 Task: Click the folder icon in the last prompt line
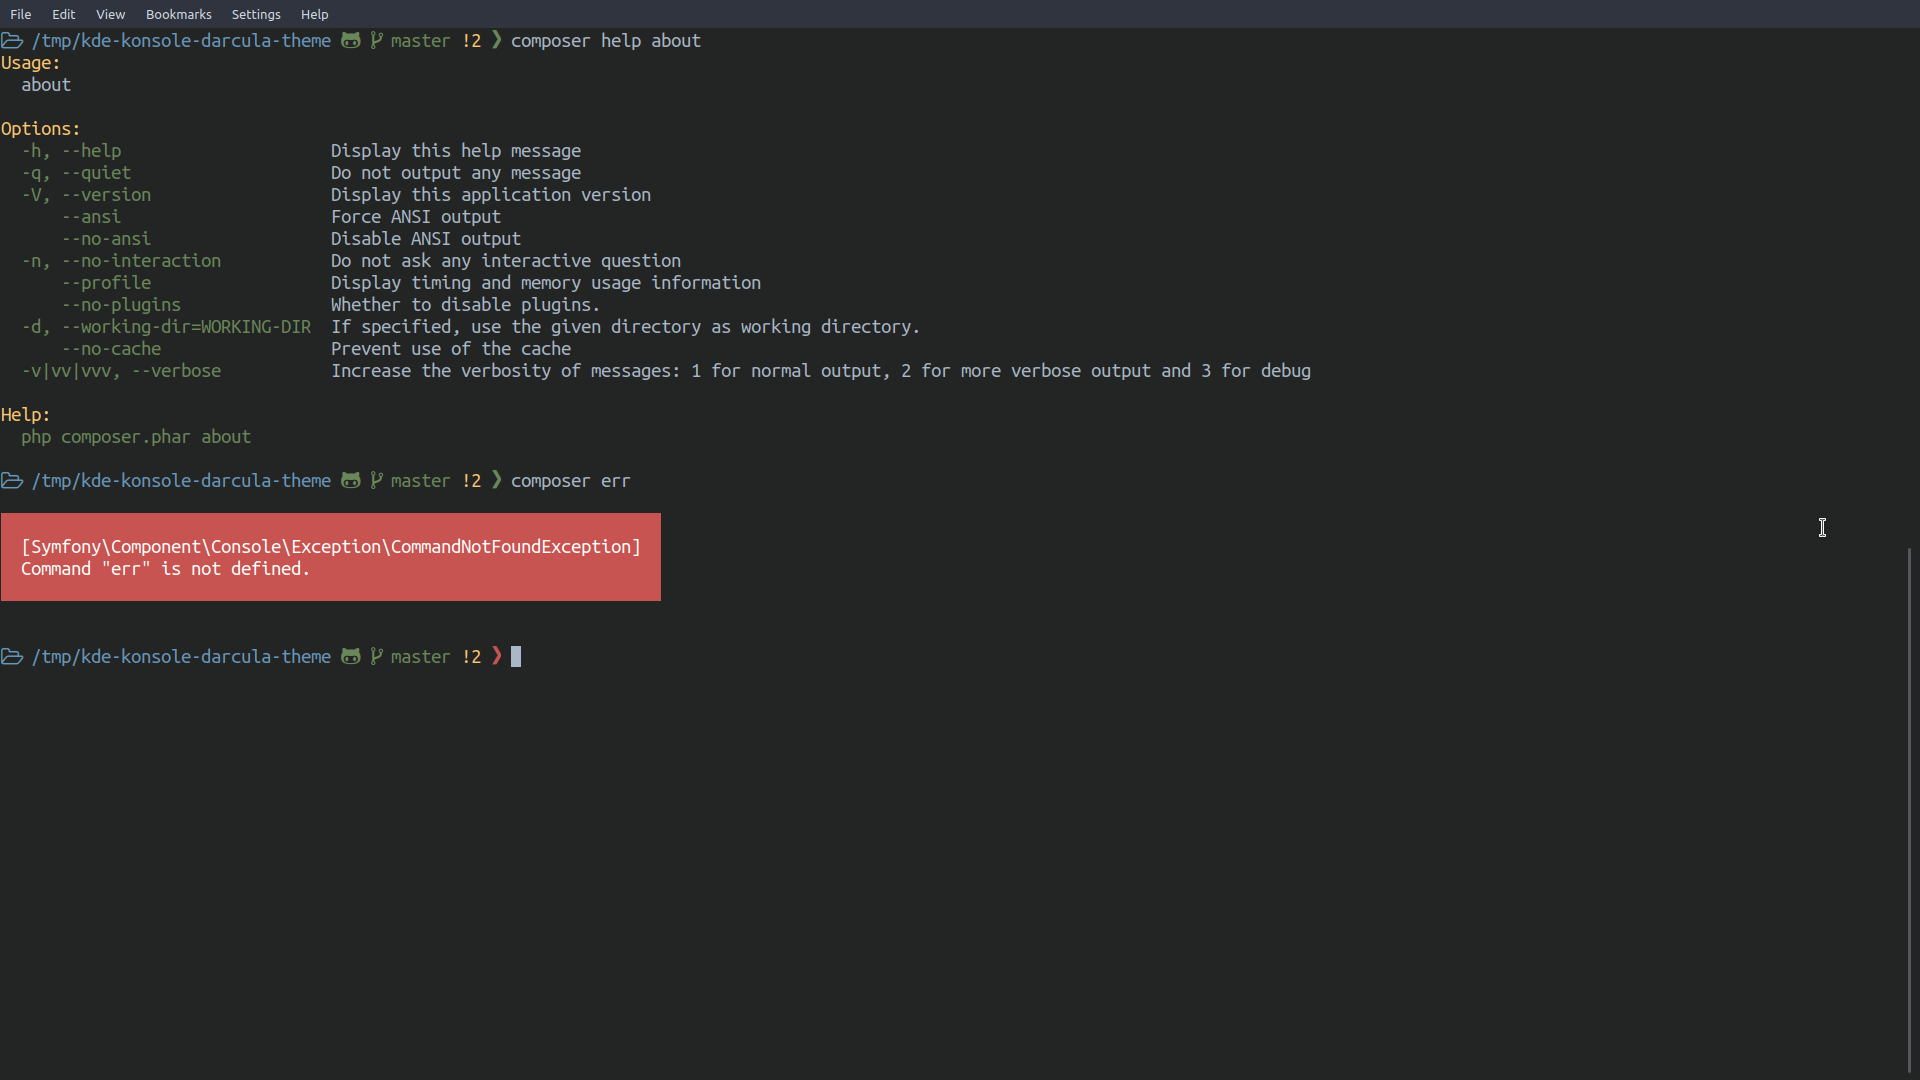tap(12, 657)
